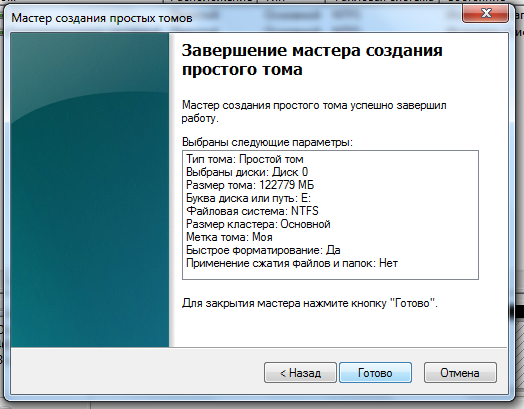
Task: Select 'Применение сжатия файлов и папок: Нет' line
Action: click(292, 263)
